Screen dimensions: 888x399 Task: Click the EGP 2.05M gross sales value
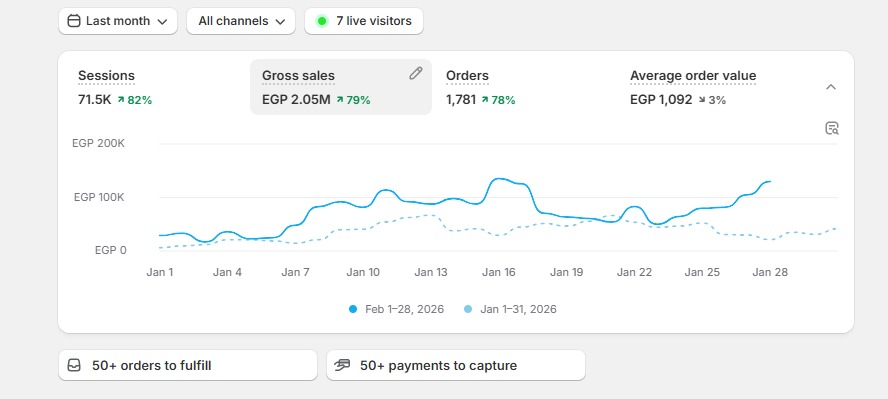pyautogui.click(x=296, y=100)
